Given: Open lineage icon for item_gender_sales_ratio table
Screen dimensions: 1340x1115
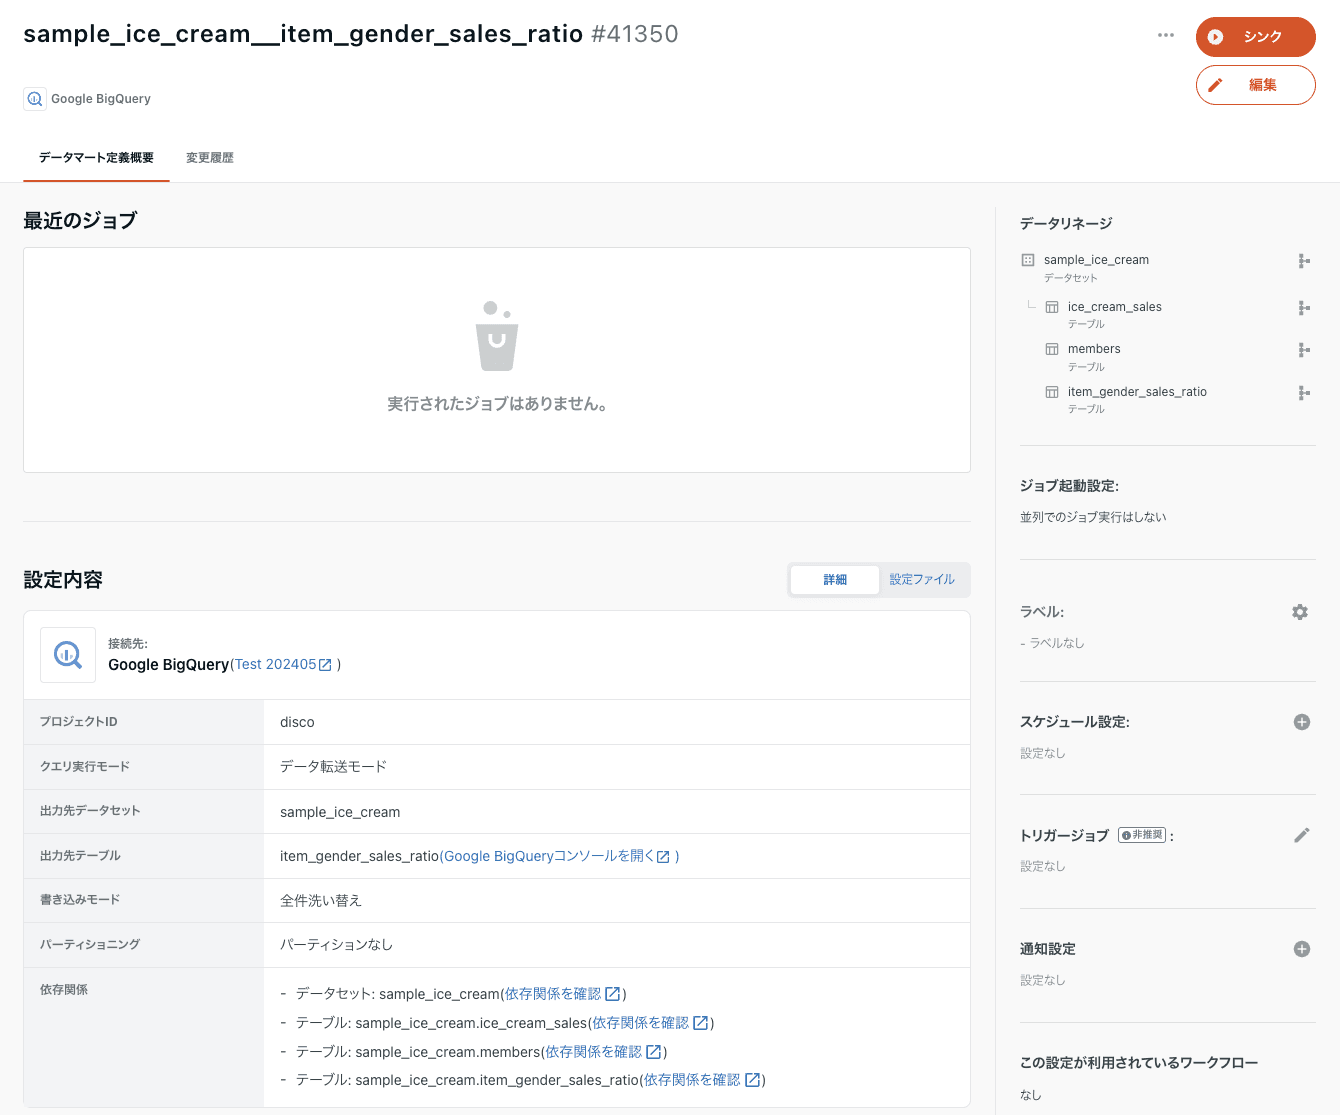Looking at the screenshot, I should tap(1304, 393).
